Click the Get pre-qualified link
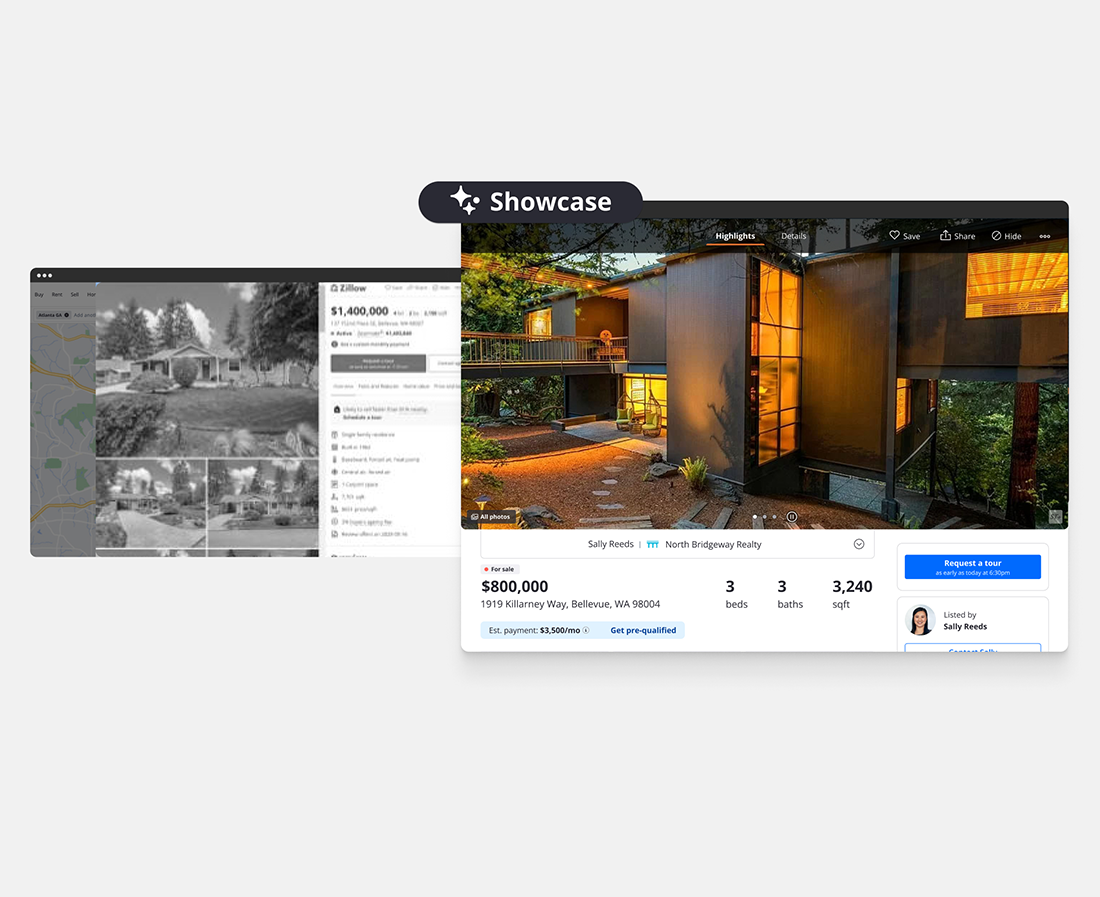Image resolution: width=1100 pixels, height=897 pixels. tap(643, 631)
